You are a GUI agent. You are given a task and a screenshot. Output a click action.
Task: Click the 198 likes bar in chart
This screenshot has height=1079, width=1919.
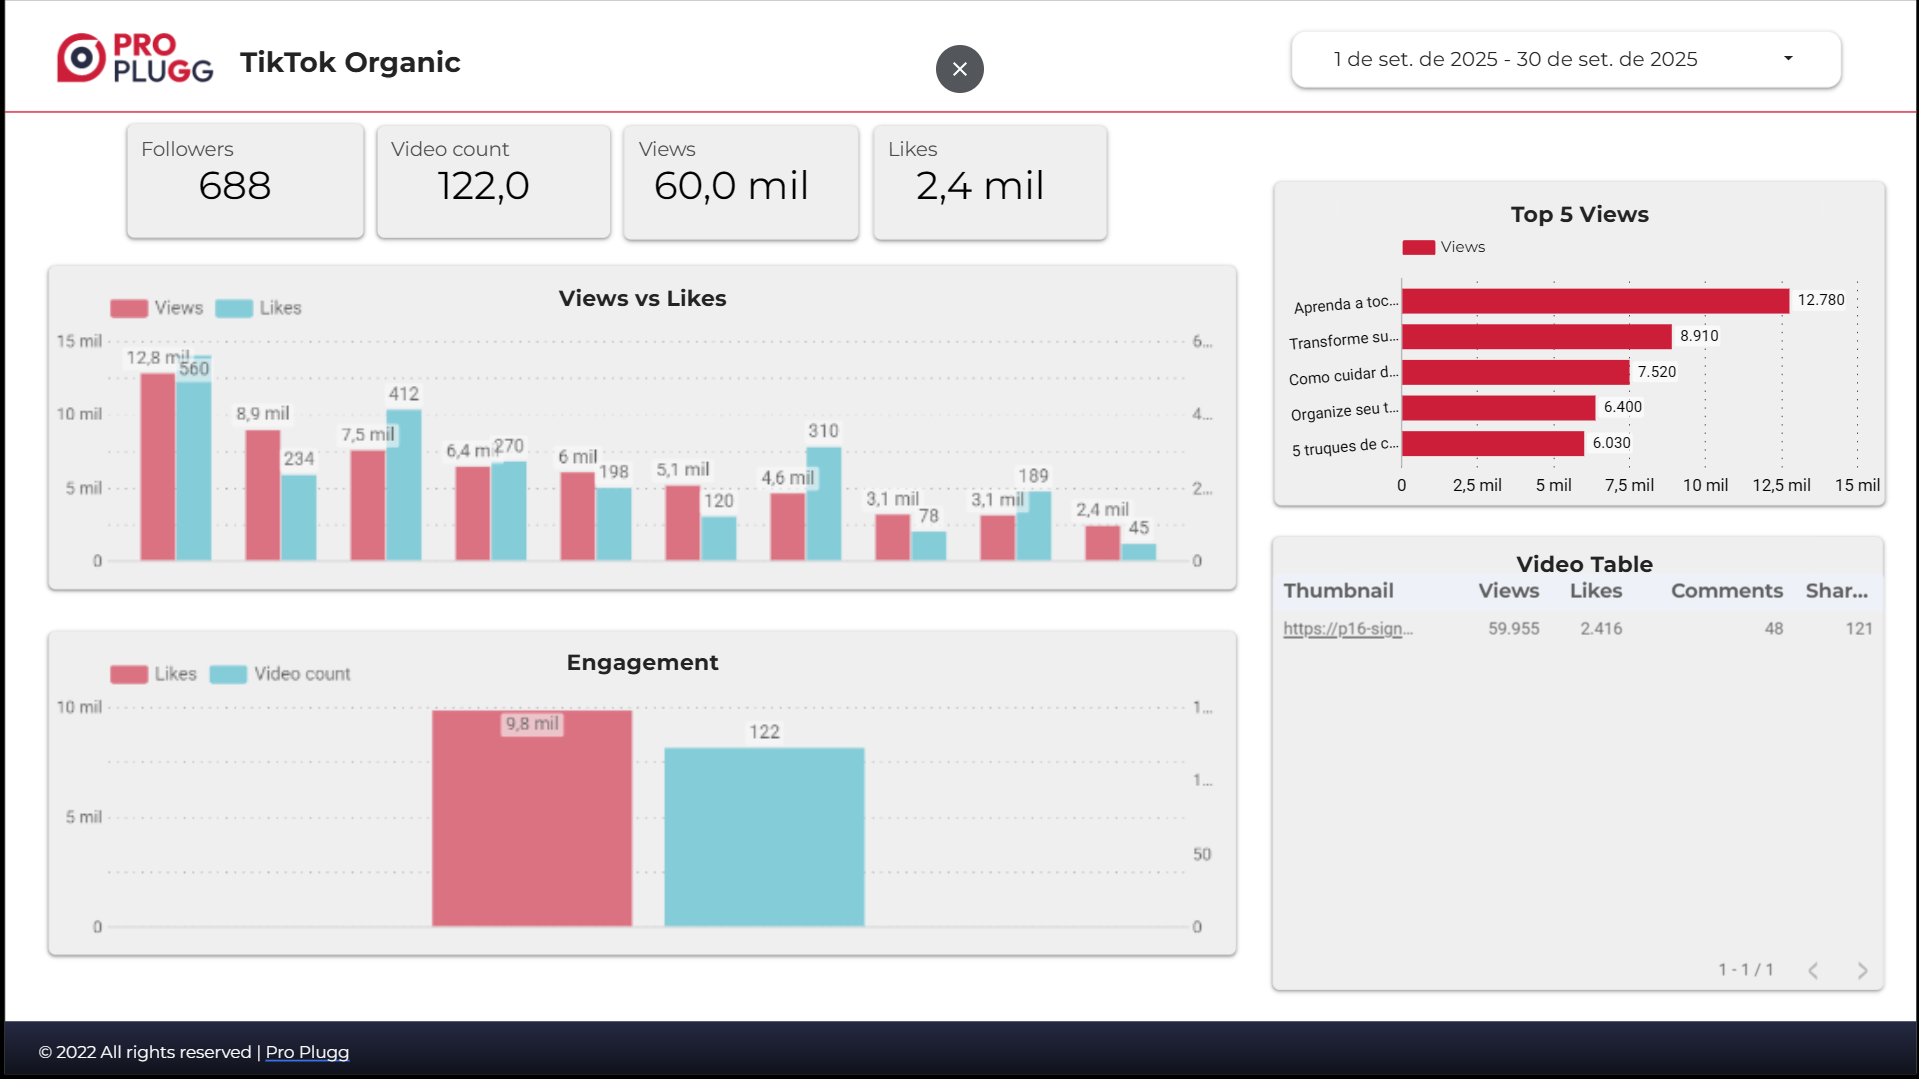point(614,524)
